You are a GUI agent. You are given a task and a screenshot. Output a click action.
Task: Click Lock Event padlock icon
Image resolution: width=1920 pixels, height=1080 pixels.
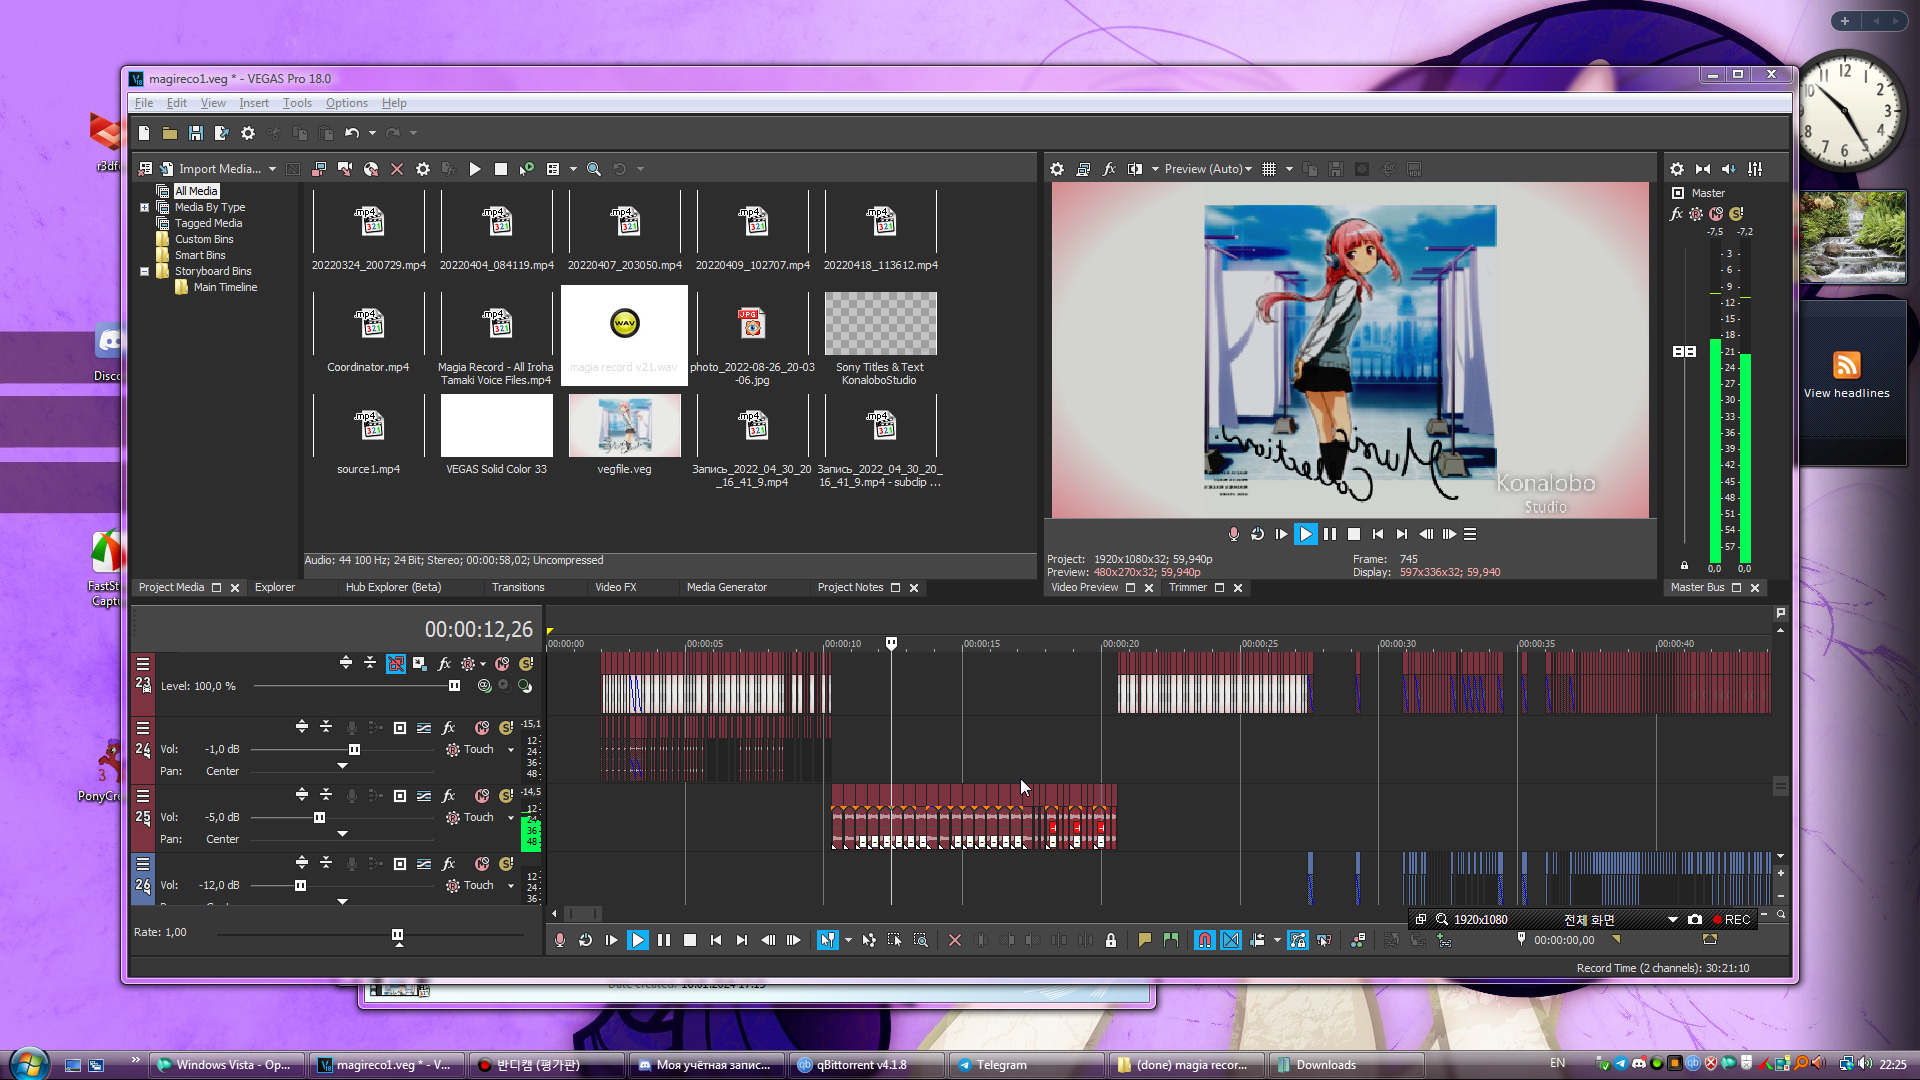click(1110, 940)
